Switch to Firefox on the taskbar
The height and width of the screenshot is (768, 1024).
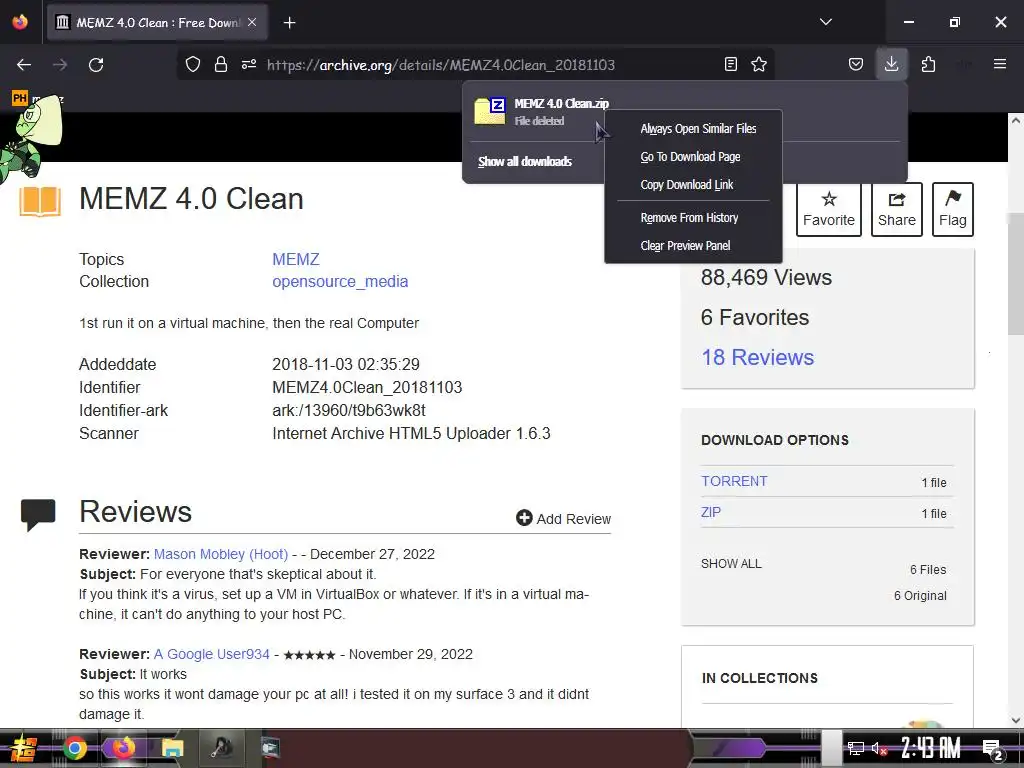(123, 748)
